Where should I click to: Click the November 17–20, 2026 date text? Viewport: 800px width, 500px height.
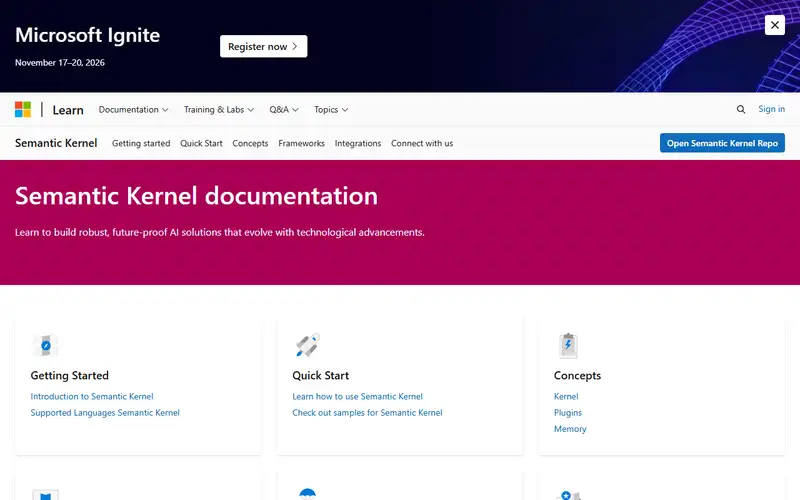[60, 63]
